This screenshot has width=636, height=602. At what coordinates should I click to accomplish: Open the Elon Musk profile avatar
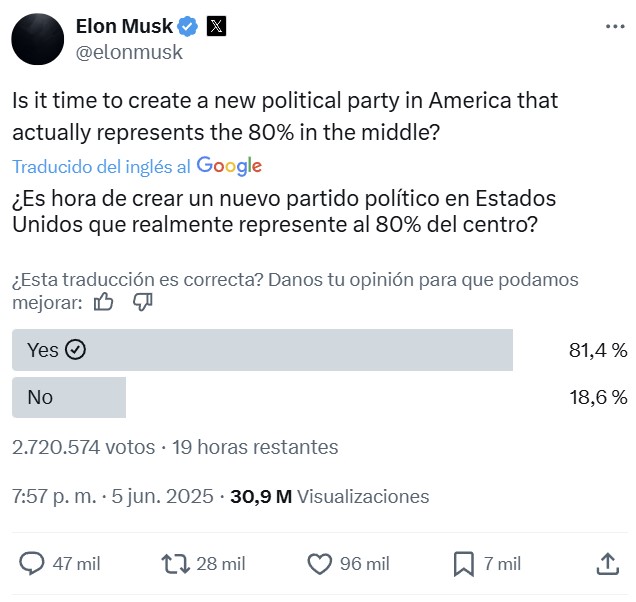coord(38,39)
